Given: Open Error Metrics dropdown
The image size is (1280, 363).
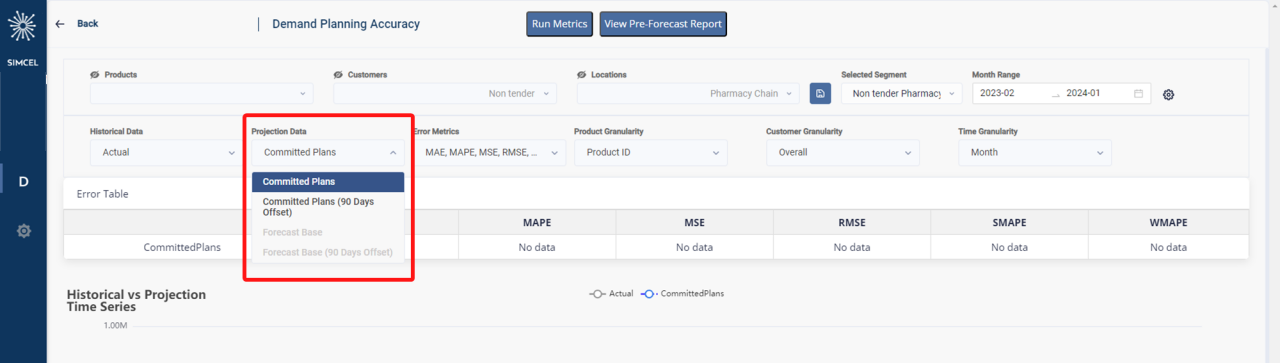Looking at the screenshot, I should (x=489, y=152).
